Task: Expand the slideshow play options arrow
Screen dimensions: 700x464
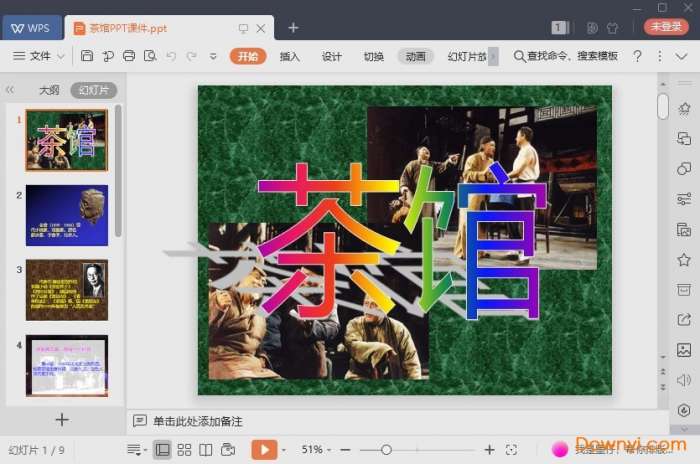Action: (x=284, y=450)
